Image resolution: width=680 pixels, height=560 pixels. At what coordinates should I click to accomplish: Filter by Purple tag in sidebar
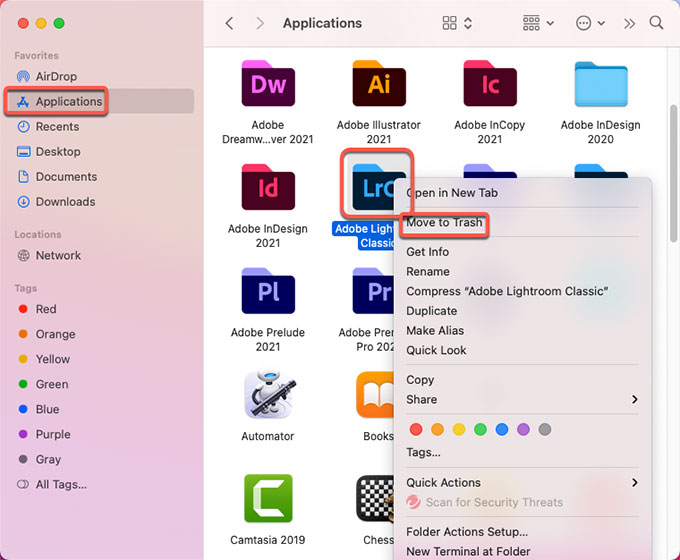pos(44,434)
